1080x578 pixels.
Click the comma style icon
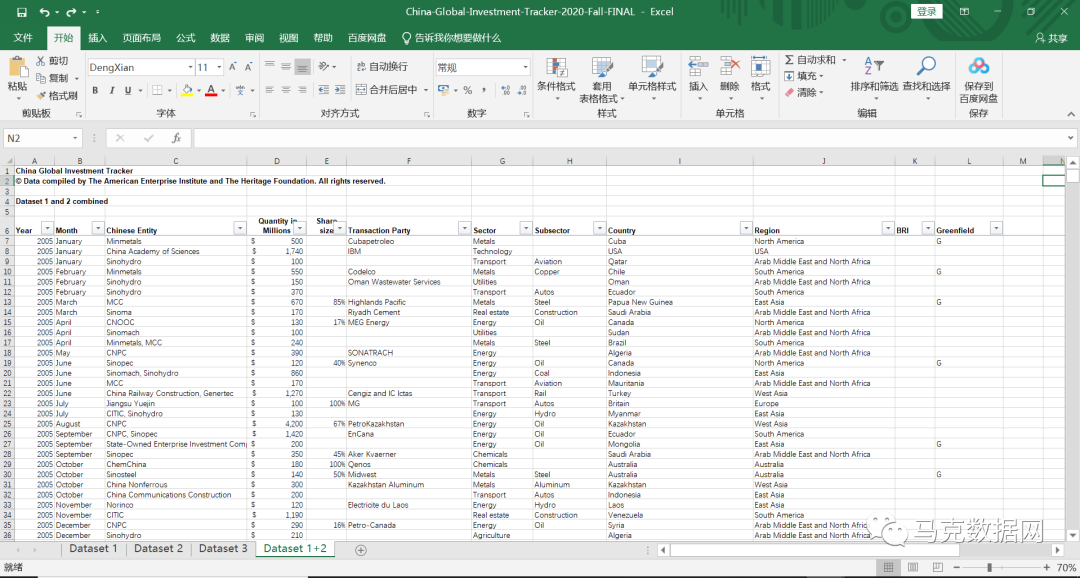[484, 90]
